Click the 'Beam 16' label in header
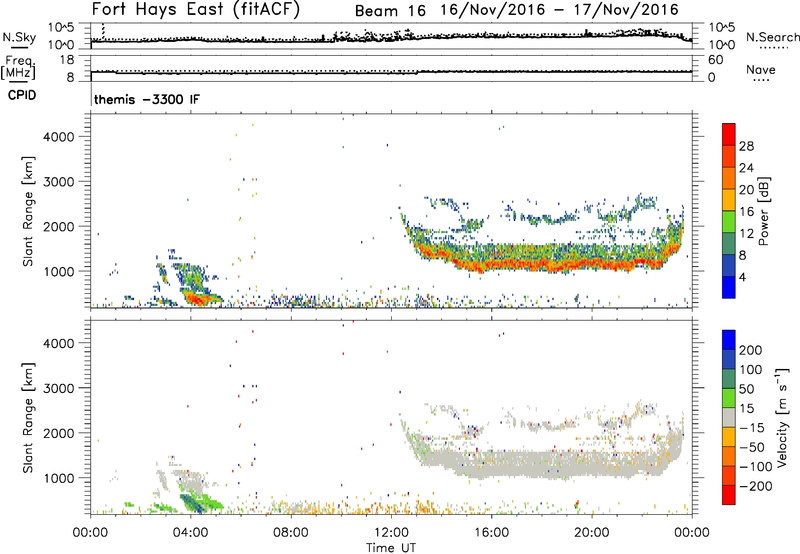Screen dimensions: 800x554 [390, 11]
